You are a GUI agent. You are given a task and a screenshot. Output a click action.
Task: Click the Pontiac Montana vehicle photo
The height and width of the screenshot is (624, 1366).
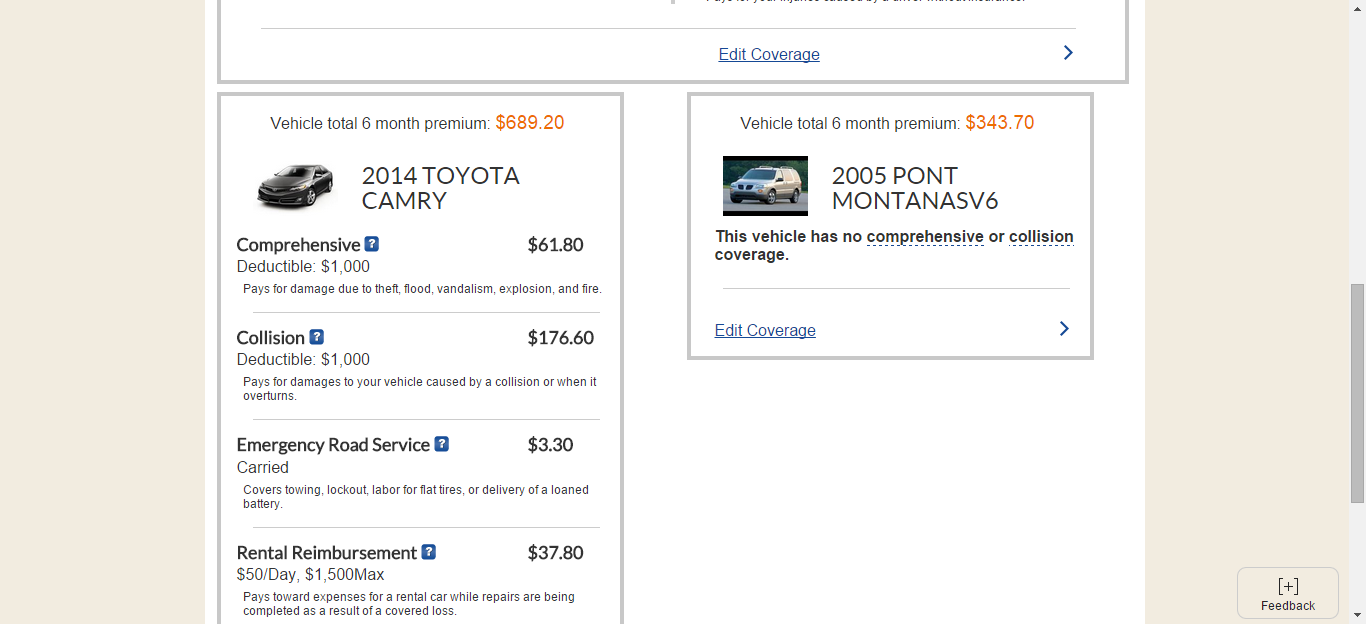point(765,186)
